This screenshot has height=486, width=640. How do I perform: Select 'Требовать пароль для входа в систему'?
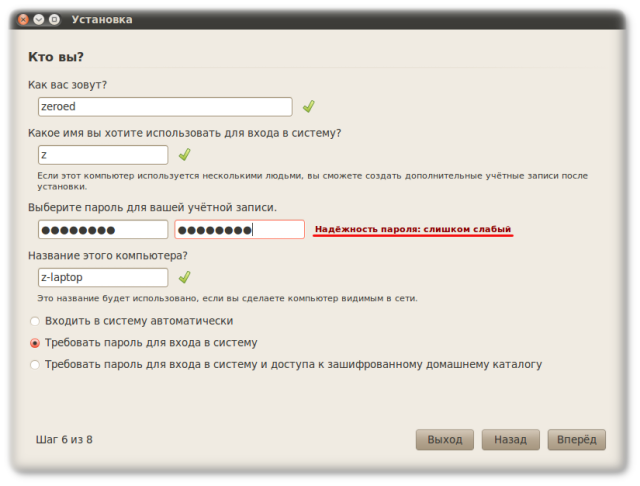[36, 343]
